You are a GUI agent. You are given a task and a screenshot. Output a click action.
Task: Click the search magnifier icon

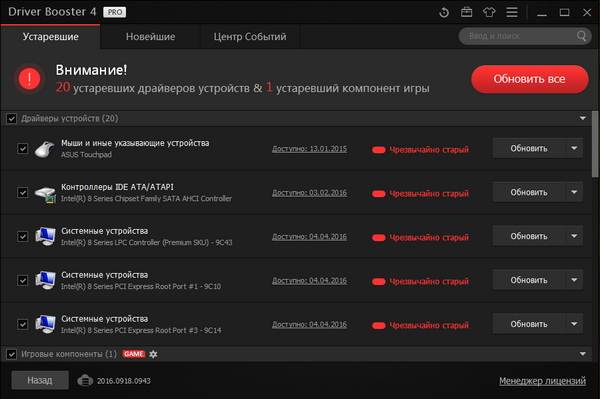(x=581, y=36)
